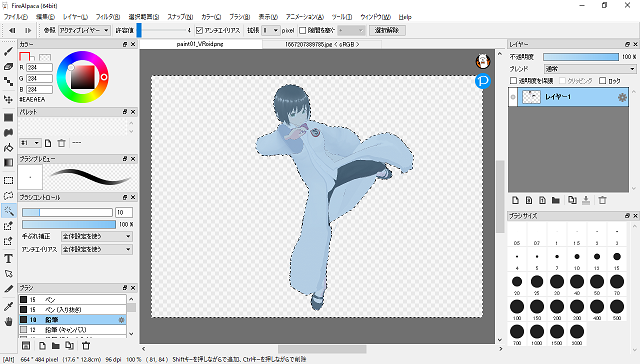Screen dimensions: 640x364
Task: Select the transparent color swatch in color panel
Action: click(45, 57)
